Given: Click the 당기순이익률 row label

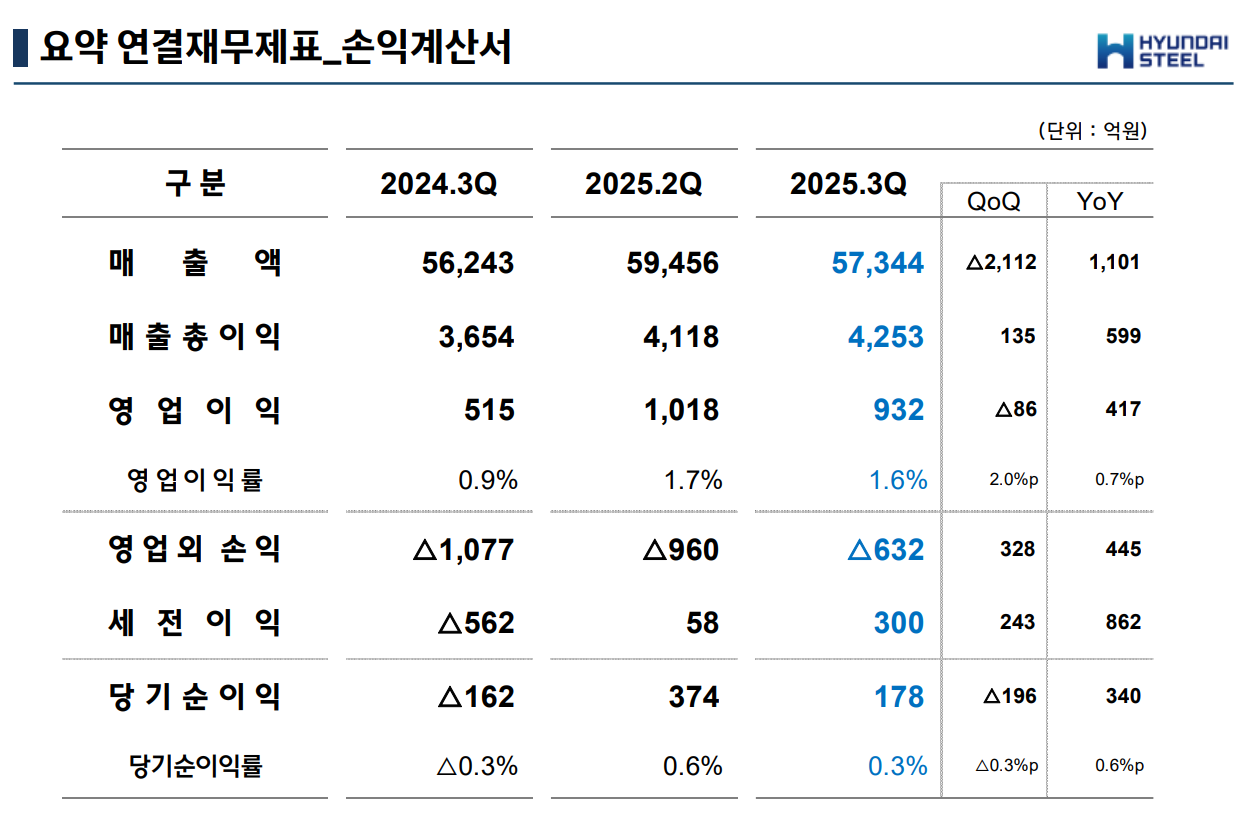Looking at the screenshot, I should [195, 767].
